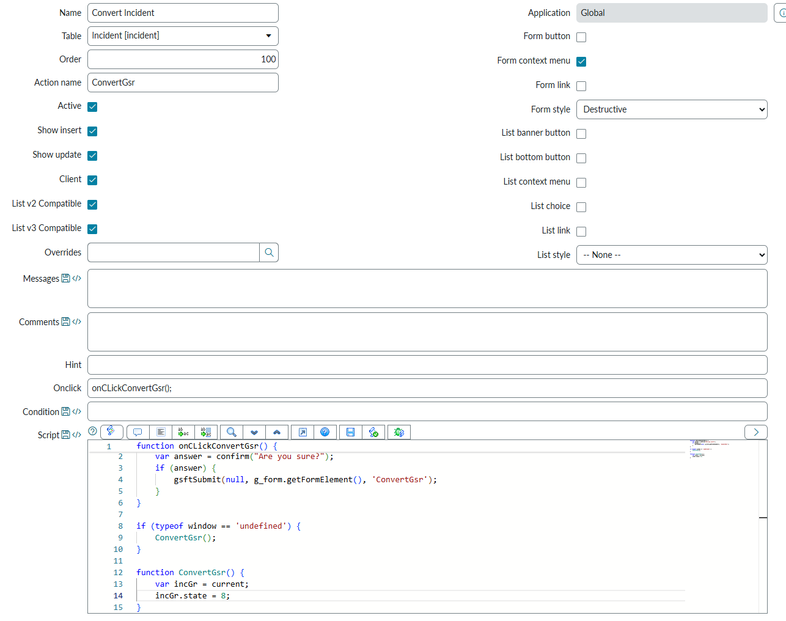The image size is (786, 621).
Task: Click the Name field containing Convert Incident
Action: click(x=183, y=13)
